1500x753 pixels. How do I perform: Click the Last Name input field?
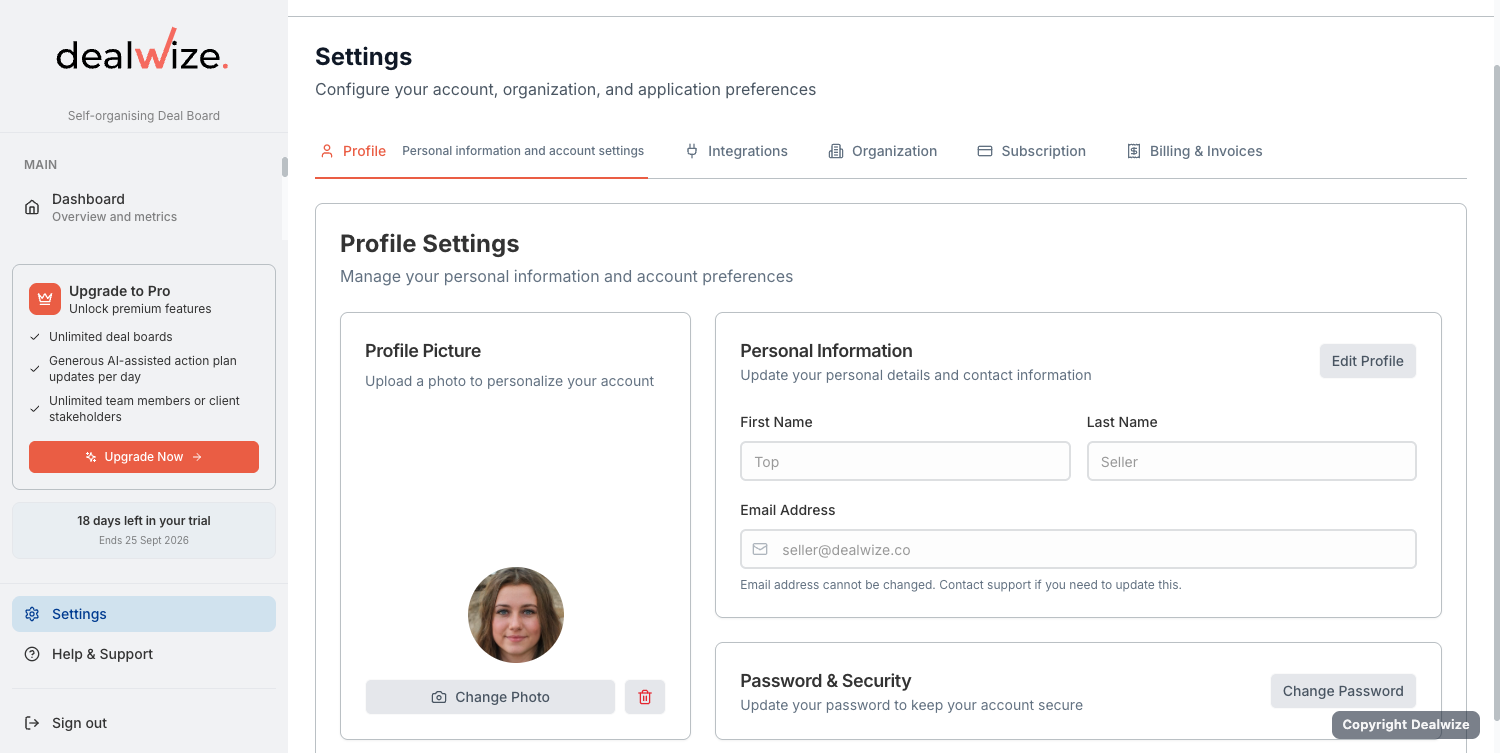click(x=1252, y=461)
